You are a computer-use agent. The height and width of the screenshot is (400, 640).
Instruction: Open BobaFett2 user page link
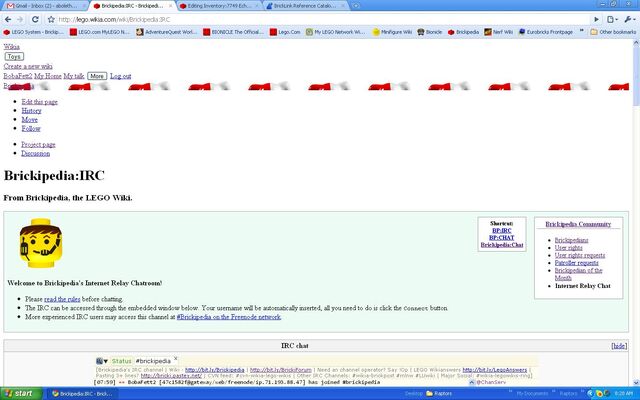(x=18, y=76)
